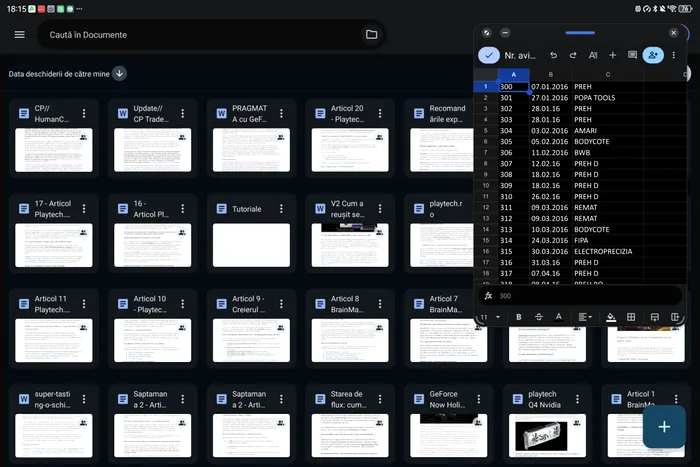Open options for 'Articol 9 - Creierul' document

pos(281,304)
